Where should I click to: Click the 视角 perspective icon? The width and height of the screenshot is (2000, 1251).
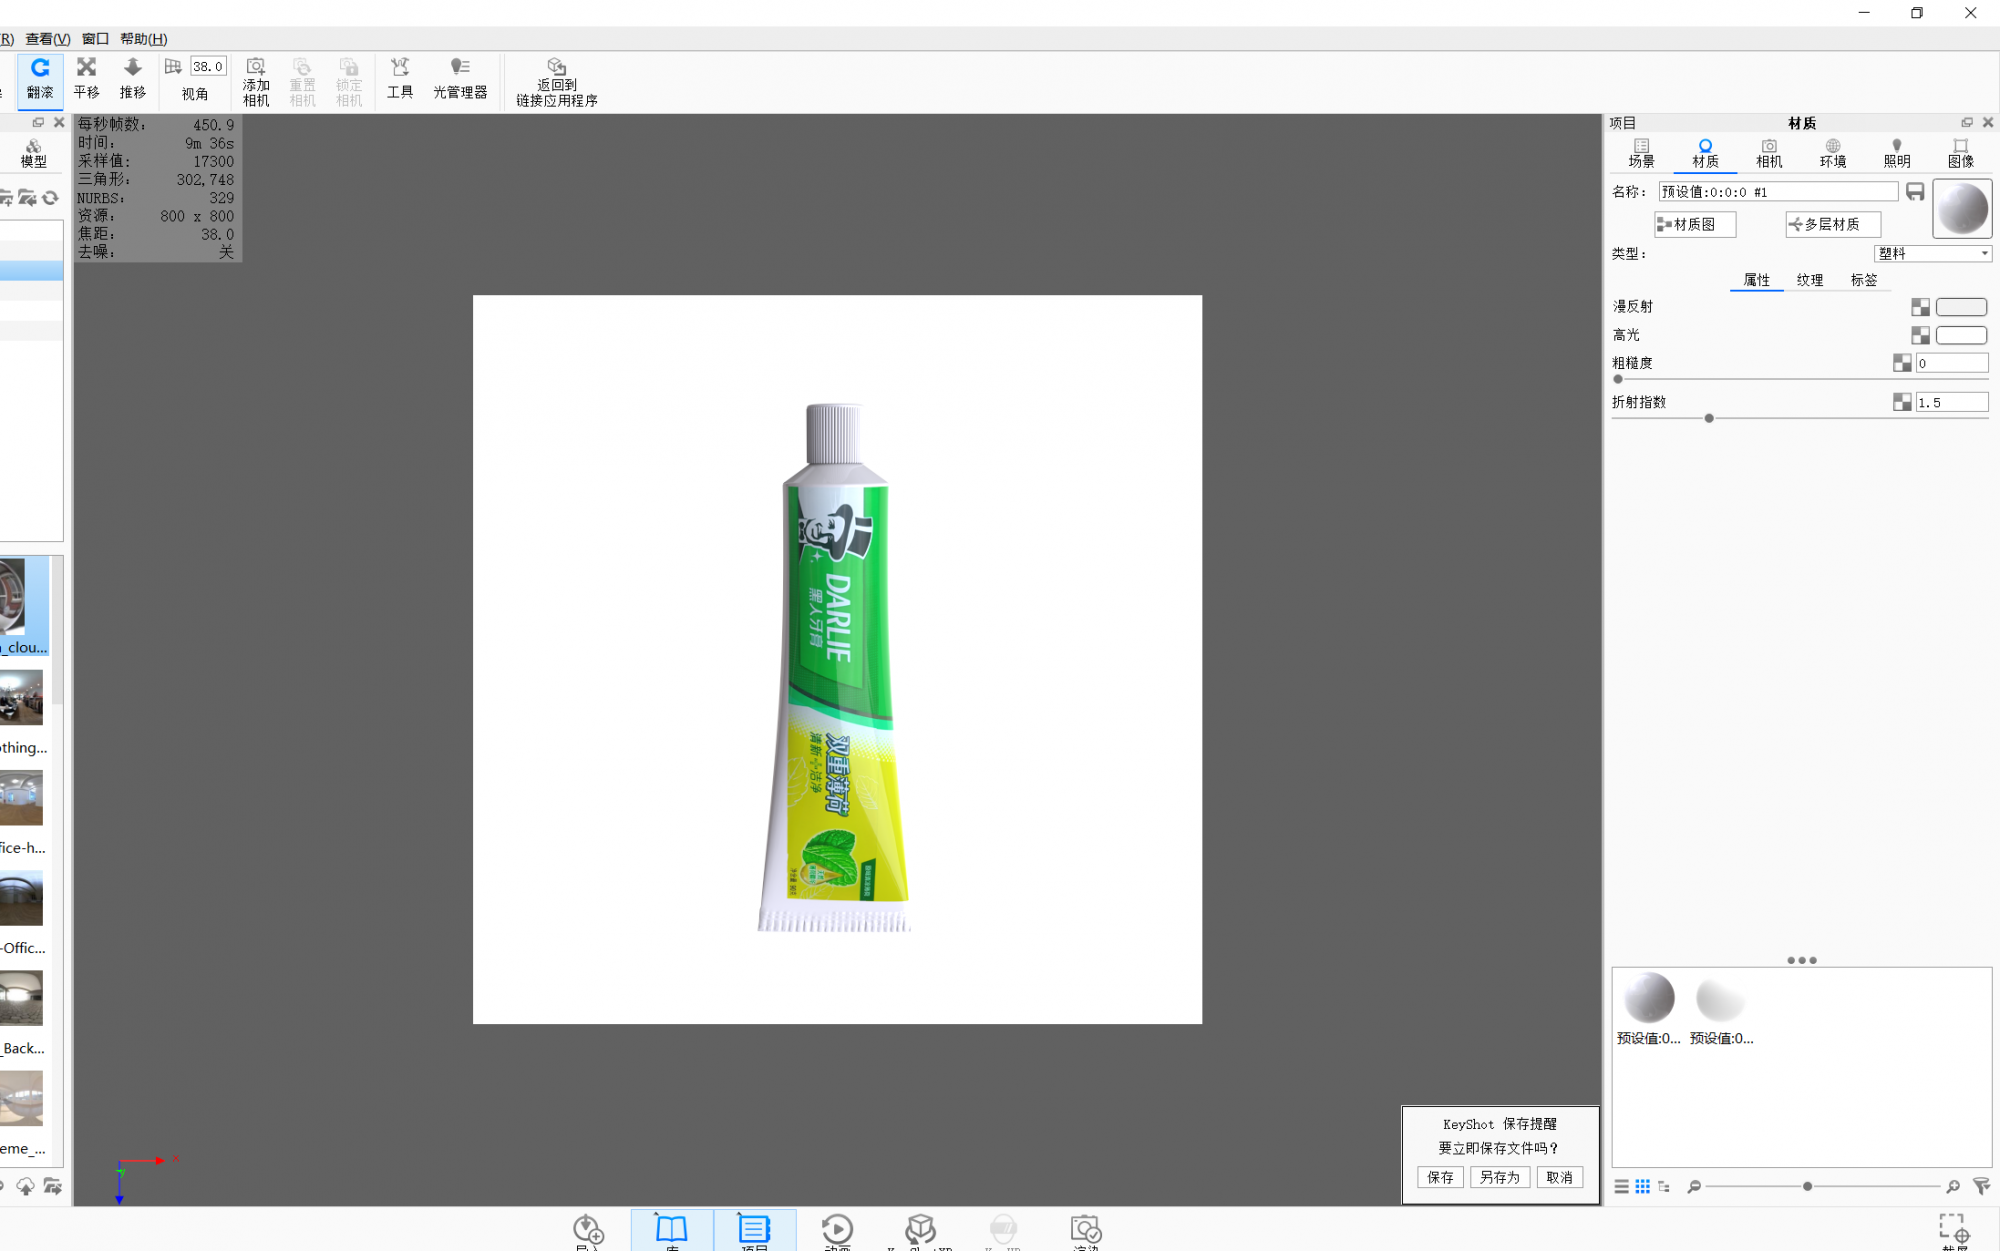pos(173,67)
